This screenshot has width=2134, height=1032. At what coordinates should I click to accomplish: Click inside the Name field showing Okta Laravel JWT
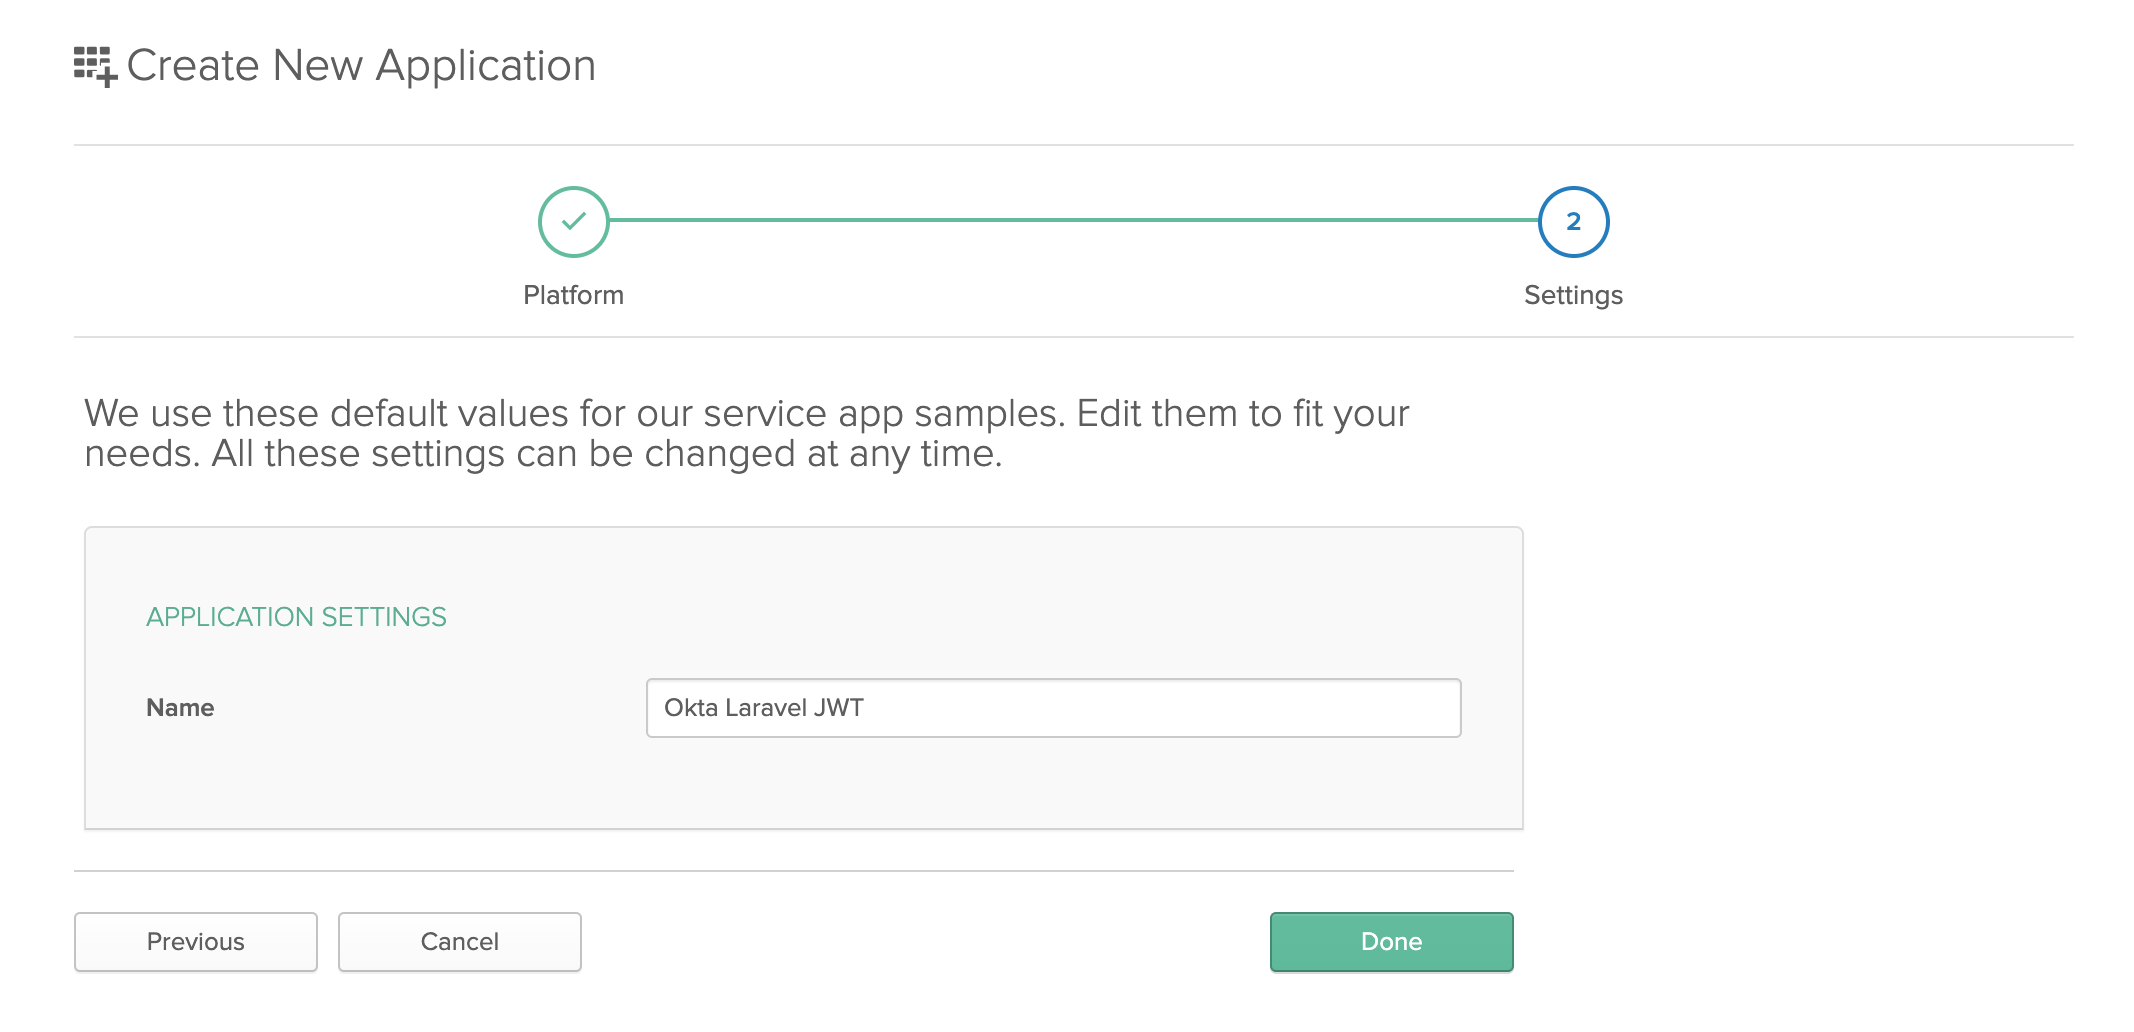[x=1053, y=707]
